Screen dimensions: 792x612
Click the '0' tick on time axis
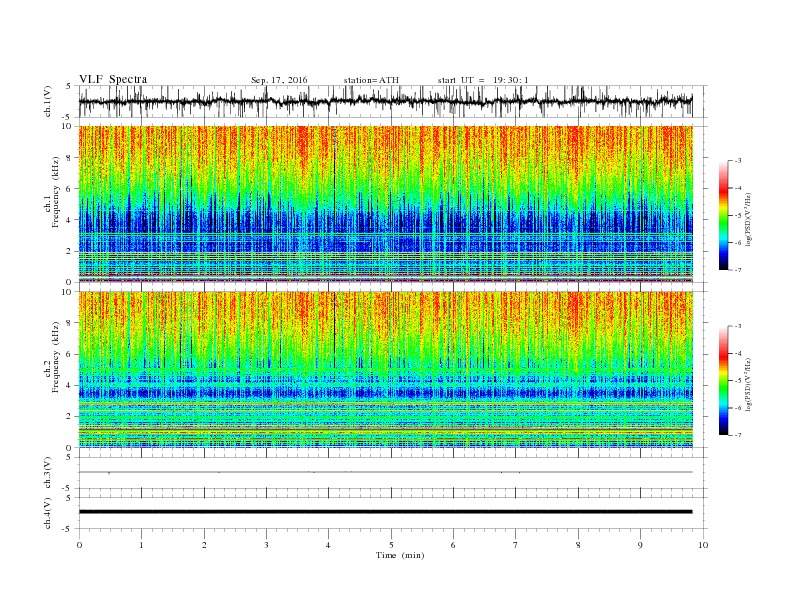tap(79, 545)
